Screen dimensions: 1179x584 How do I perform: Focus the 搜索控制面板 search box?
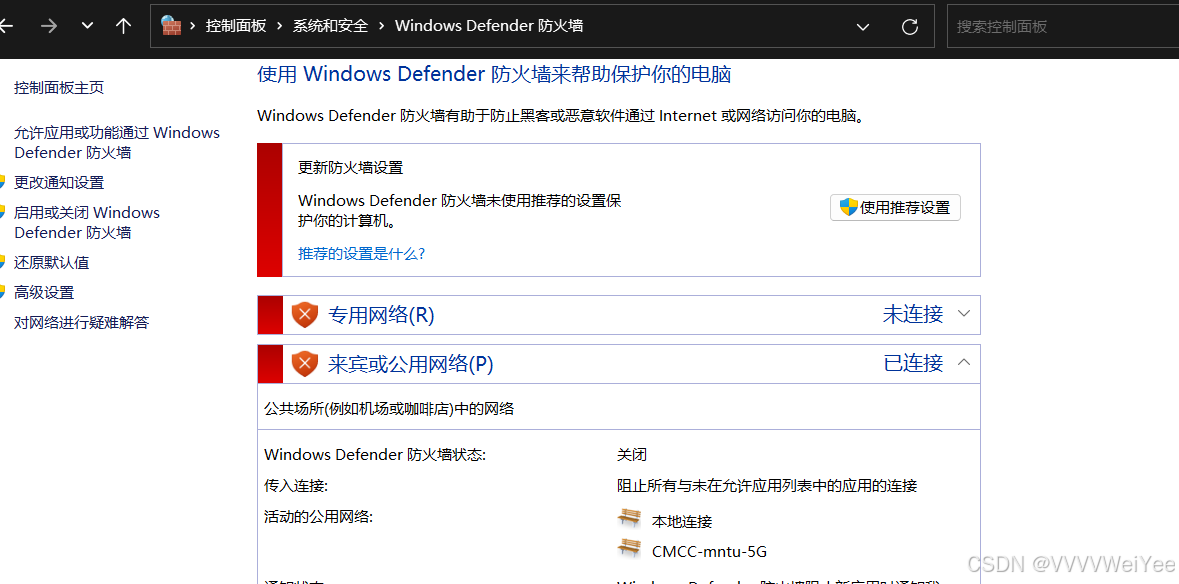pos(1062,26)
